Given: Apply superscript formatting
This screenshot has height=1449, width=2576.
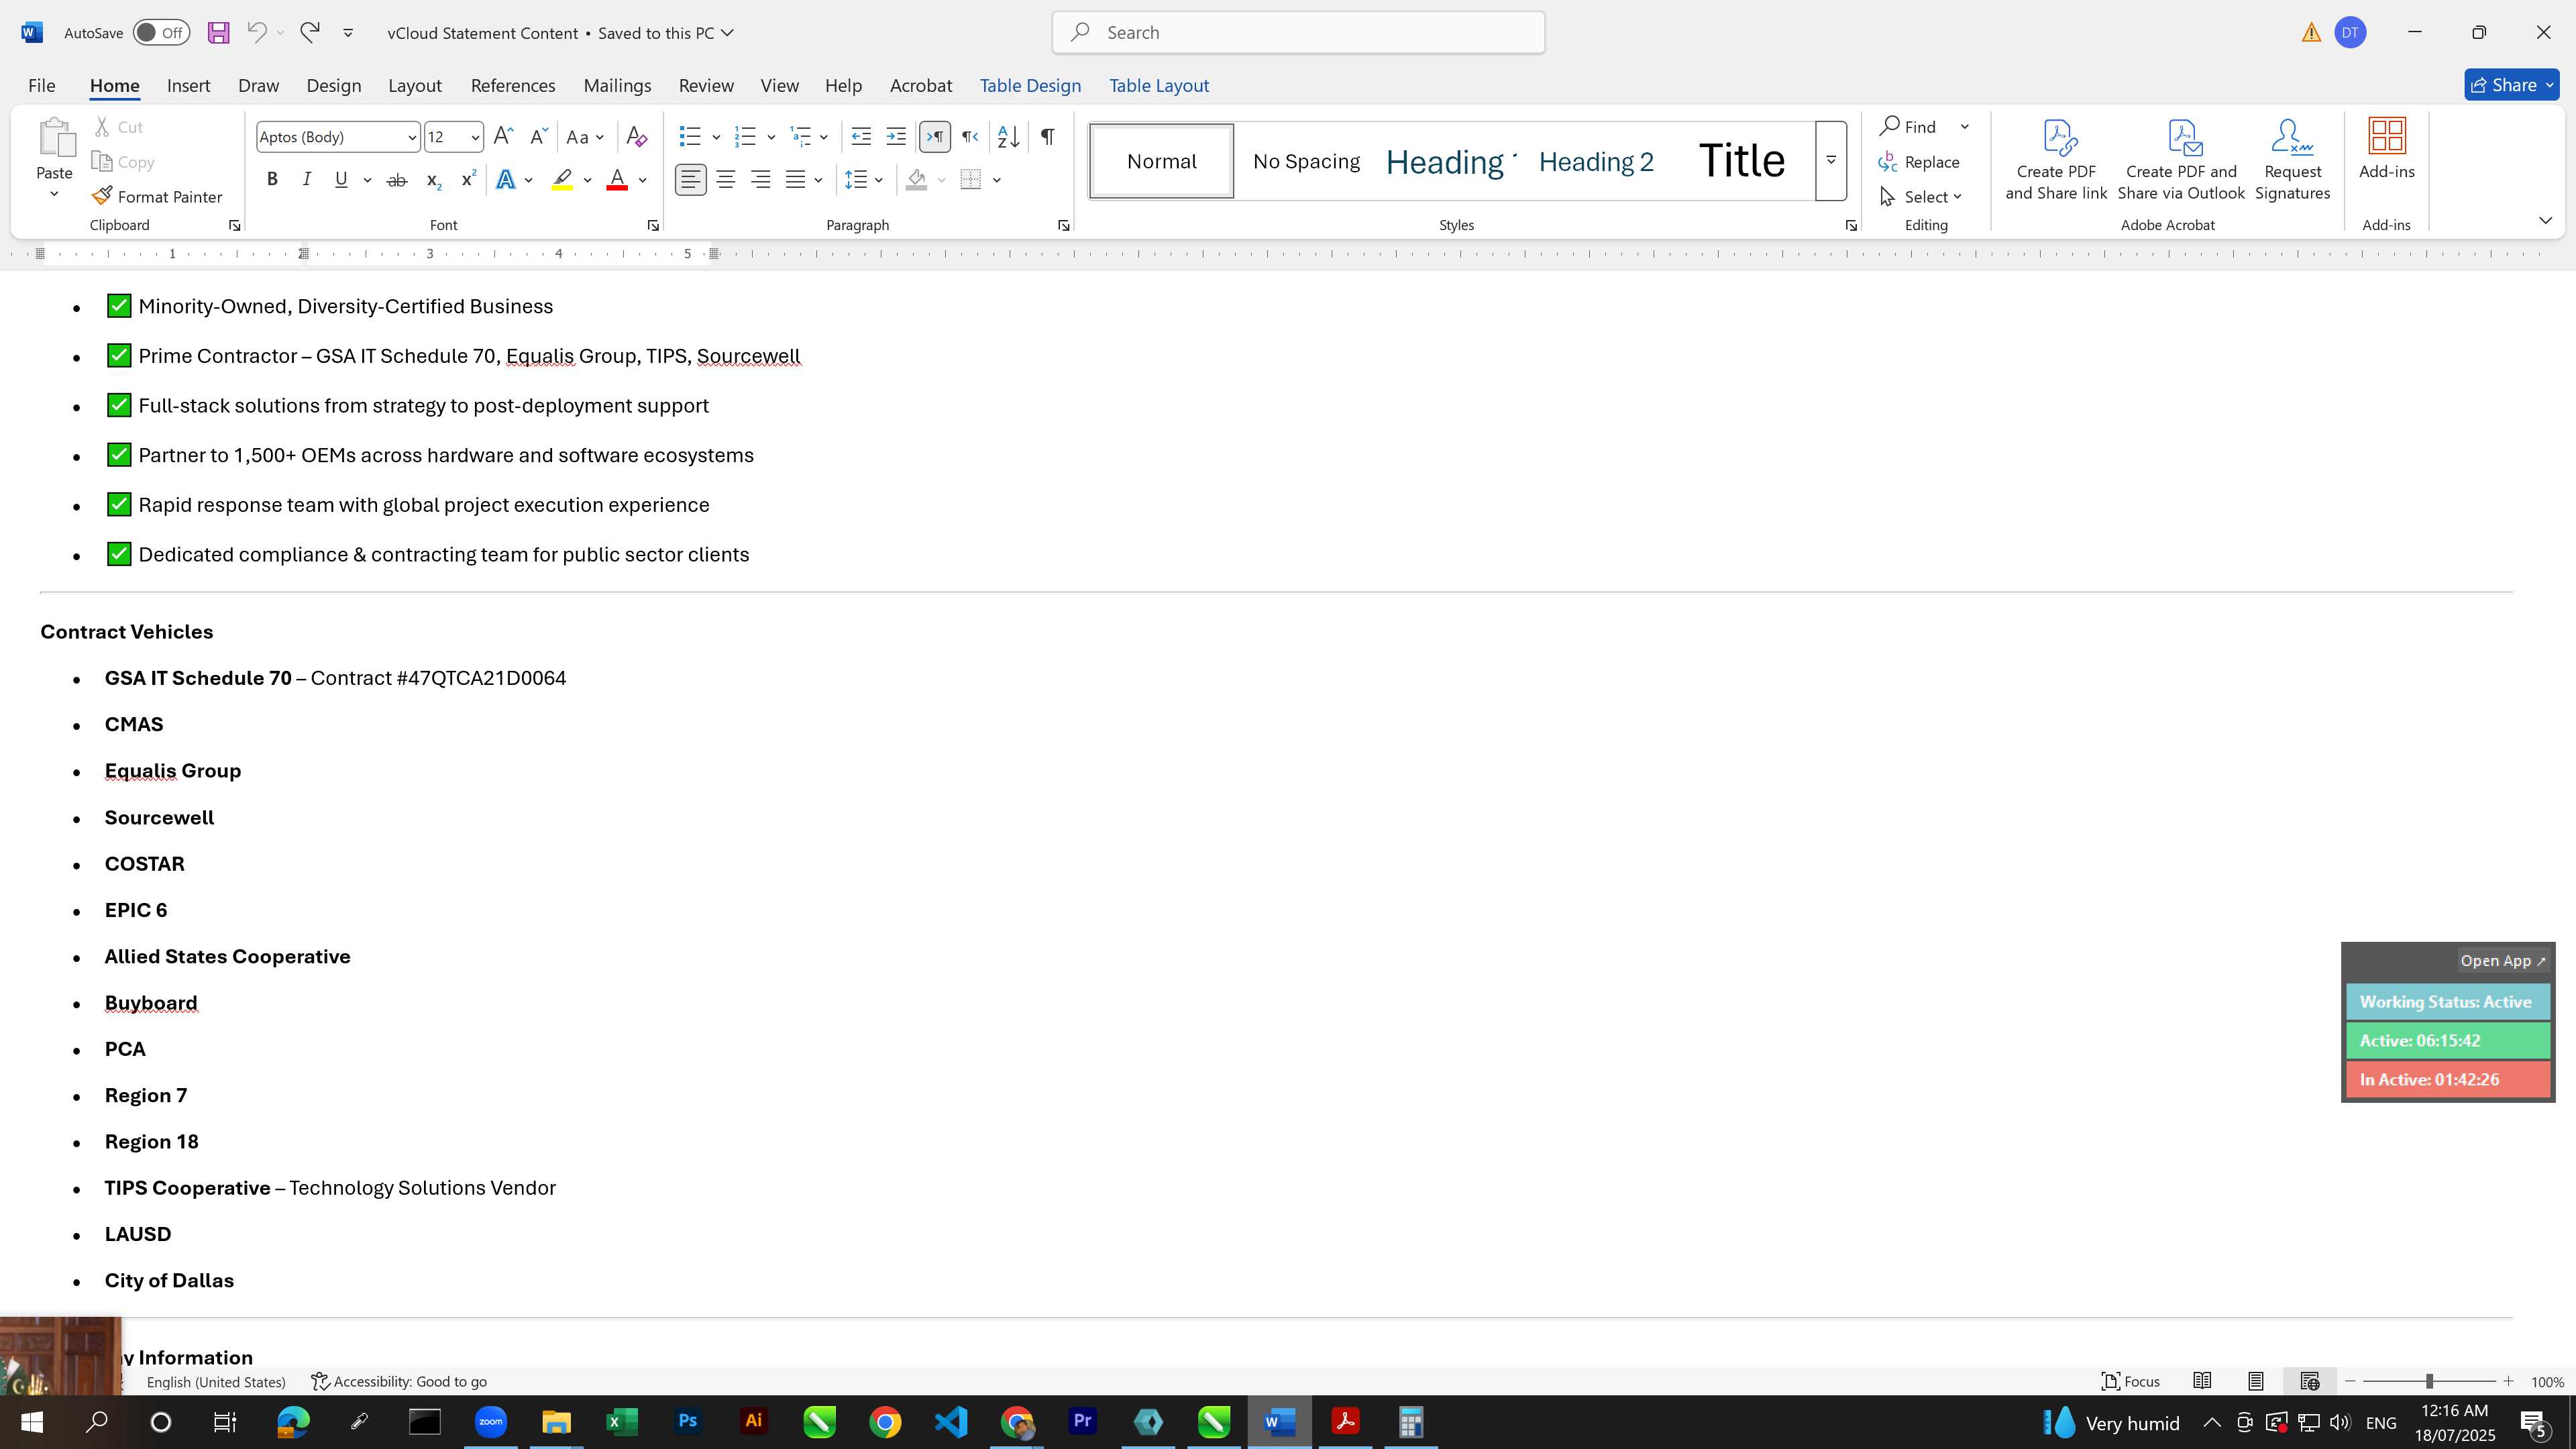Looking at the screenshot, I should click(x=468, y=180).
